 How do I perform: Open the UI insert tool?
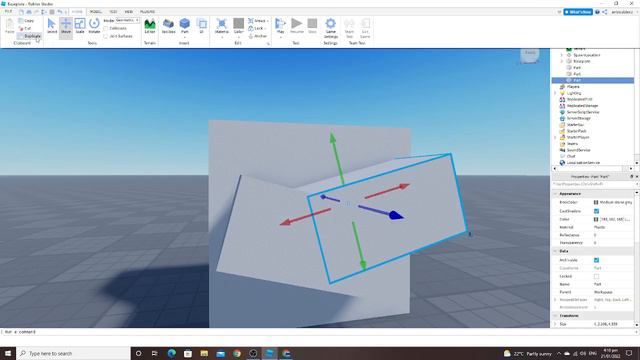coord(201,27)
